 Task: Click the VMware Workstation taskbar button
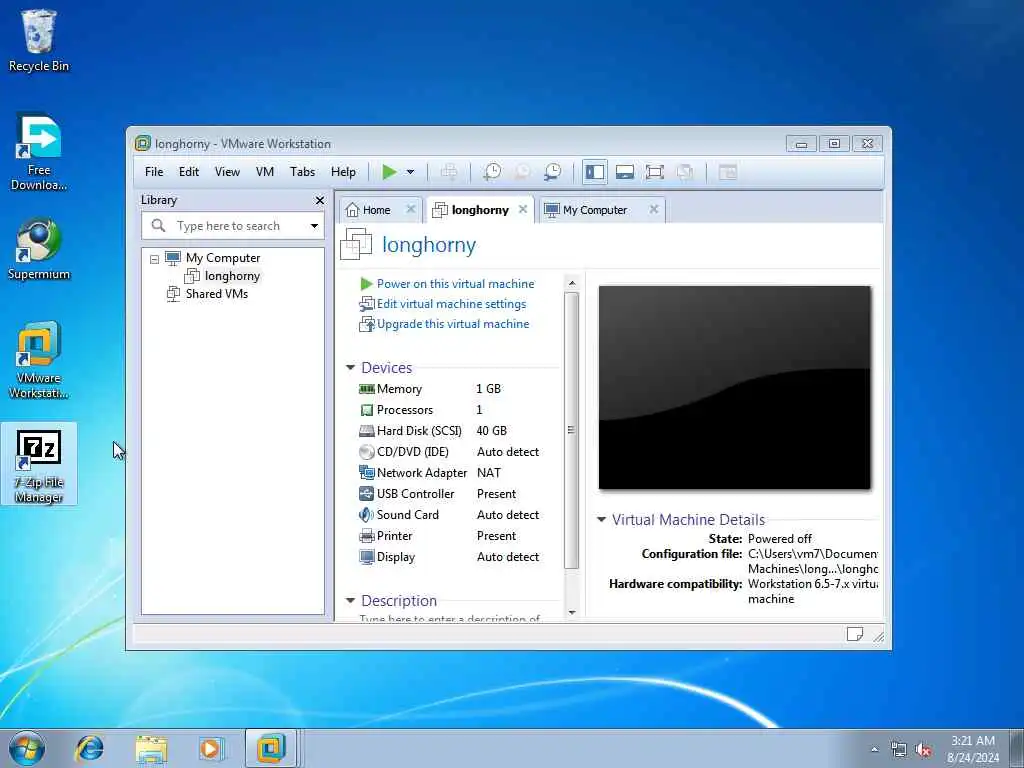[x=272, y=748]
